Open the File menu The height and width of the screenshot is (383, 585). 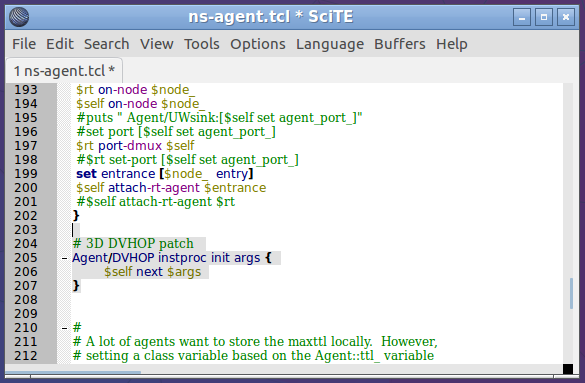[24, 44]
